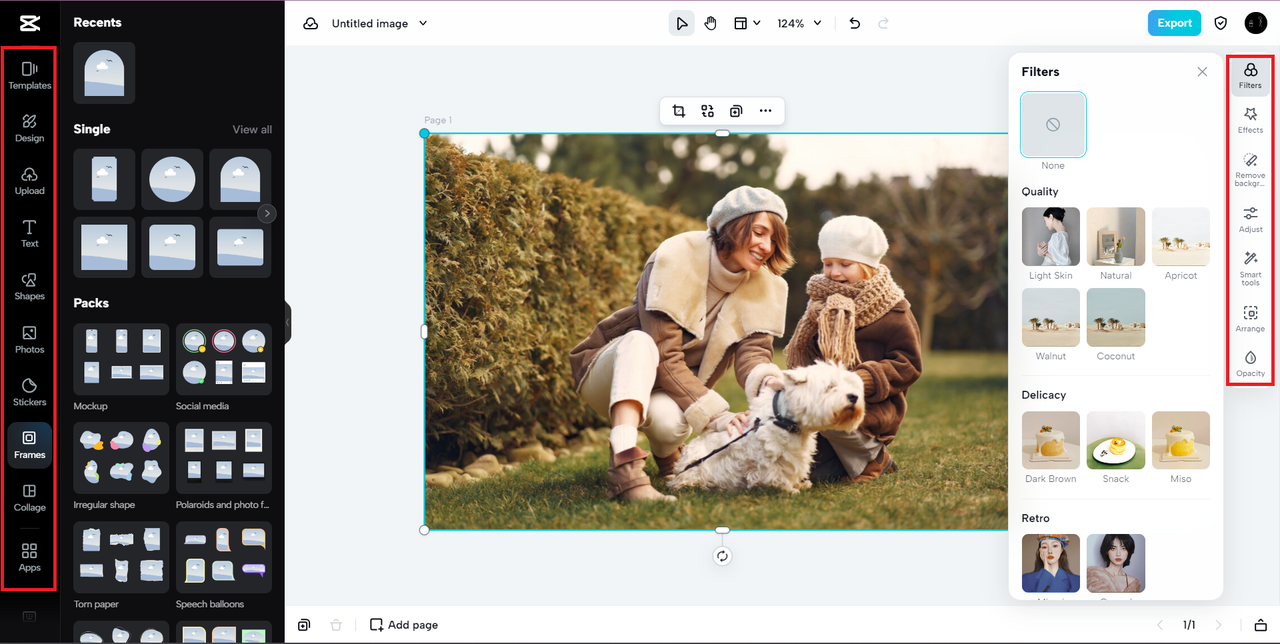The image size is (1280, 644).
Task: Expand the Untitled image title dropdown
Action: (x=423, y=23)
